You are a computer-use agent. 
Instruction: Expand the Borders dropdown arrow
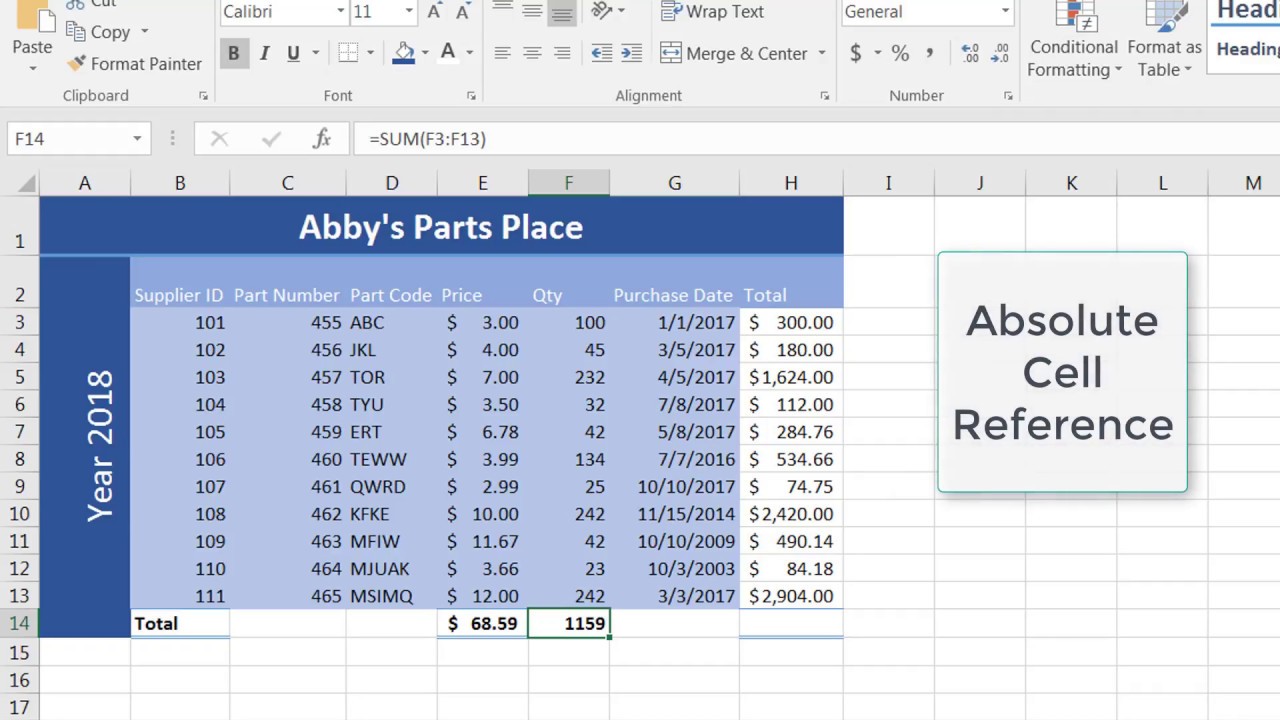pyautogui.click(x=370, y=53)
